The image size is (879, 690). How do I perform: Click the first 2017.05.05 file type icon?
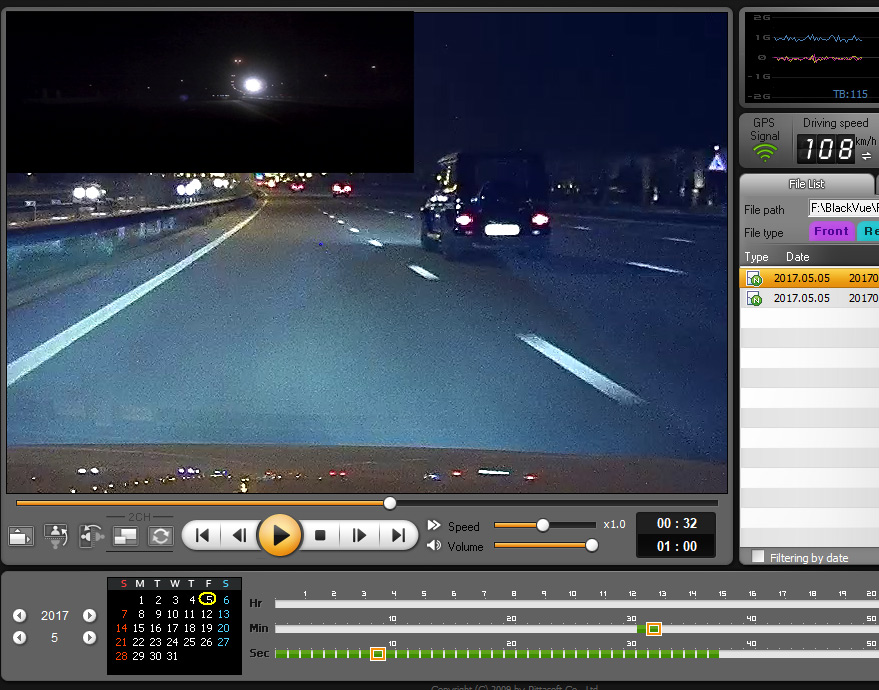[x=754, y=278]
